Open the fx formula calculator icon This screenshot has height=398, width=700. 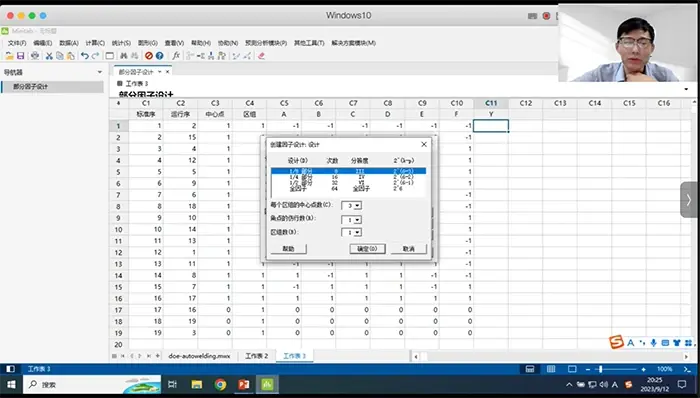point(176,56)
